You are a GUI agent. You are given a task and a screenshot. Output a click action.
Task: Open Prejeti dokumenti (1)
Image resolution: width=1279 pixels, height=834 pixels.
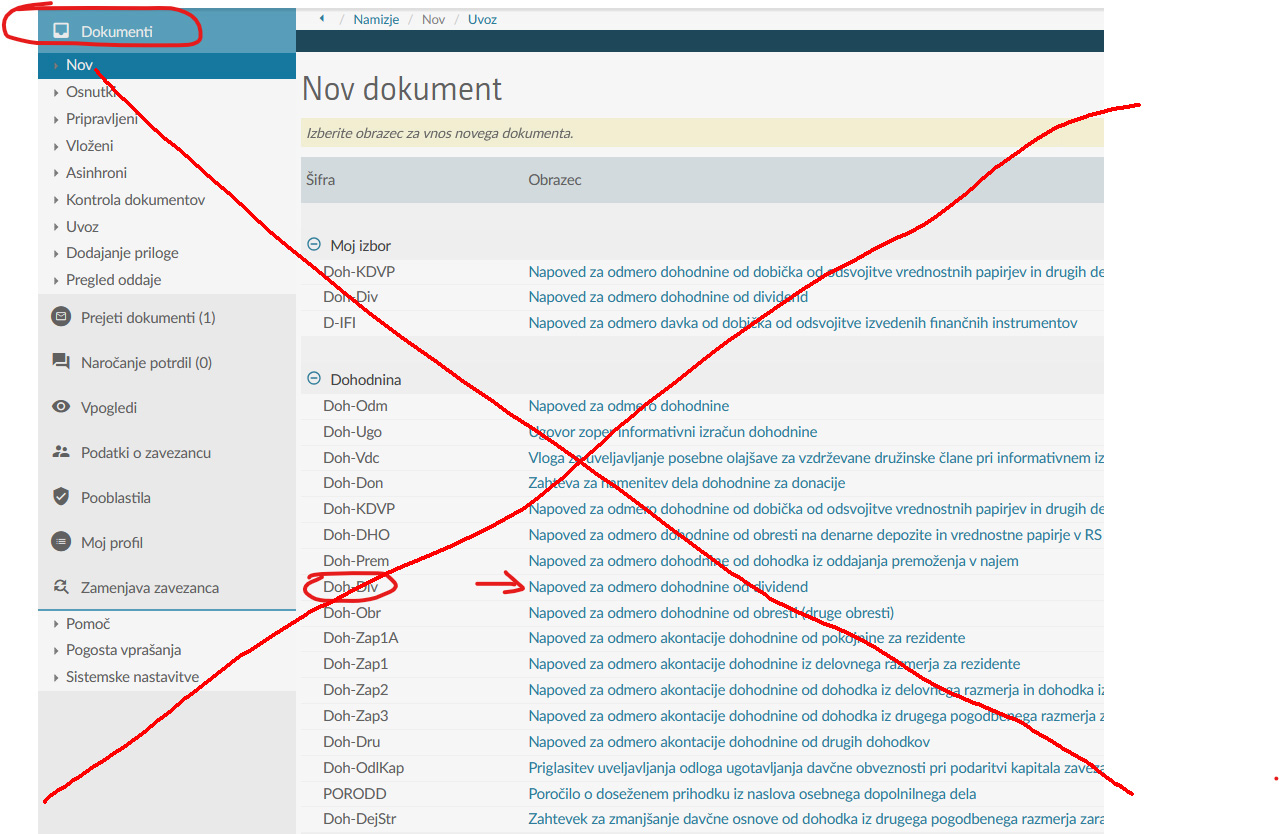148,317
